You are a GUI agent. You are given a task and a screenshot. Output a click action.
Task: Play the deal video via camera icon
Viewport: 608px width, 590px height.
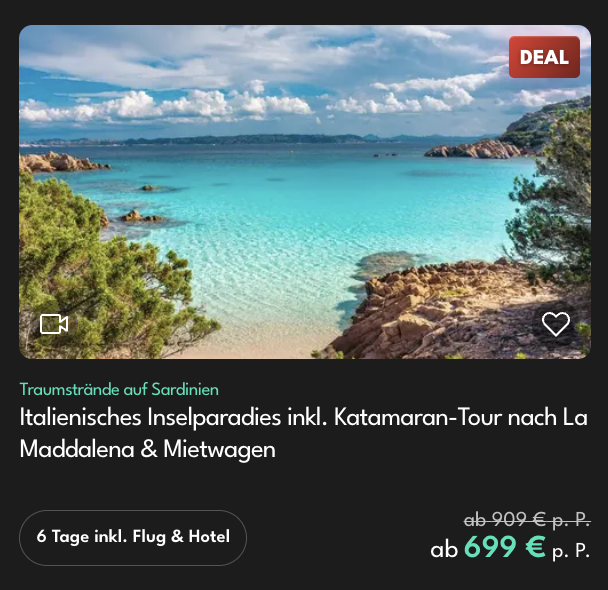point(54,324)
